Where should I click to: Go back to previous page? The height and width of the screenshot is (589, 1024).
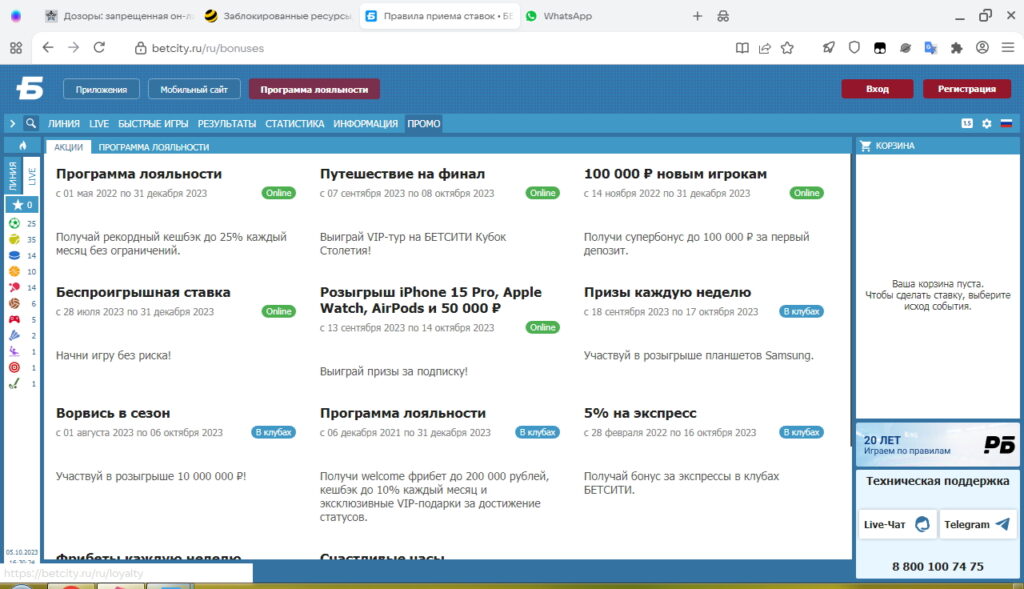pyautogui.click(x=48, y=48)
